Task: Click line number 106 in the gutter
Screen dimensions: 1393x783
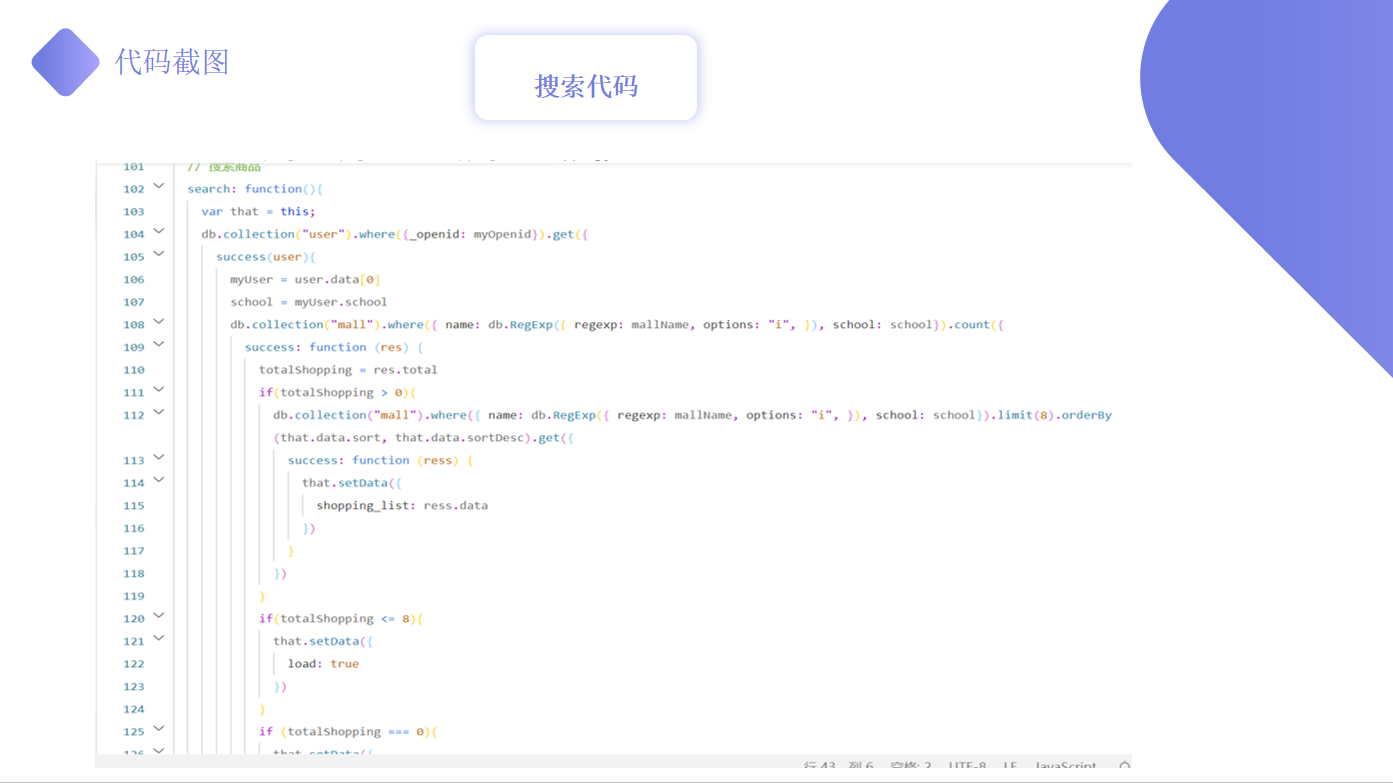Action: point(134,280)
